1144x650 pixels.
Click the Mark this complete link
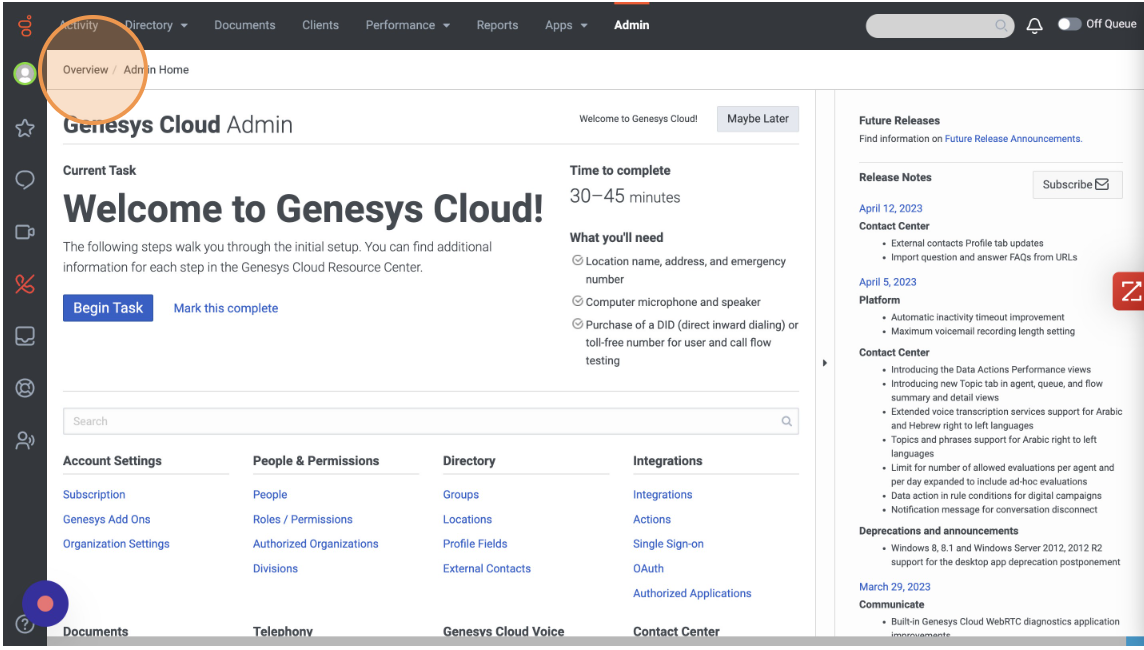click(x=226, y=308)
